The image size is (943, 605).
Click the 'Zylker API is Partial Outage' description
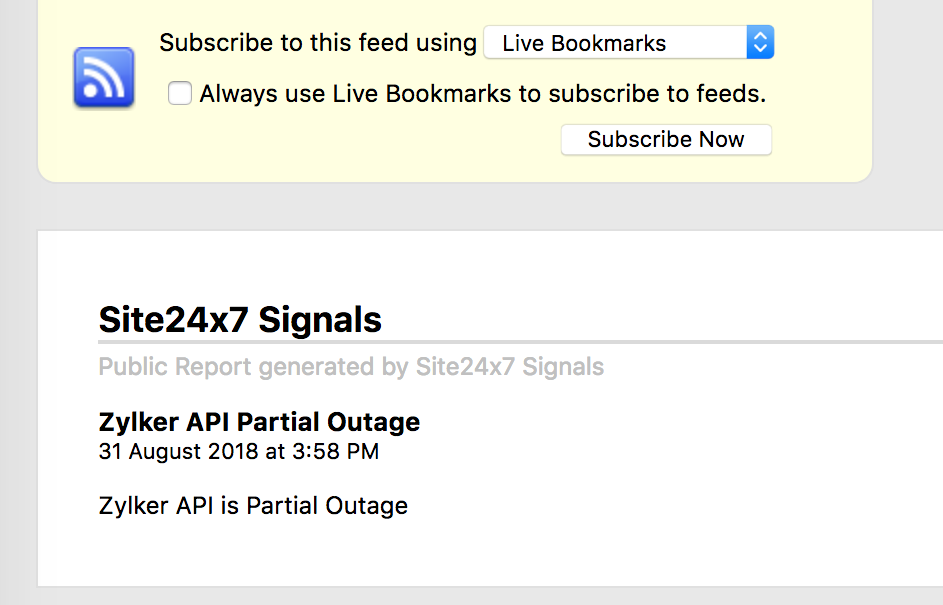click(x=253, y=506)
